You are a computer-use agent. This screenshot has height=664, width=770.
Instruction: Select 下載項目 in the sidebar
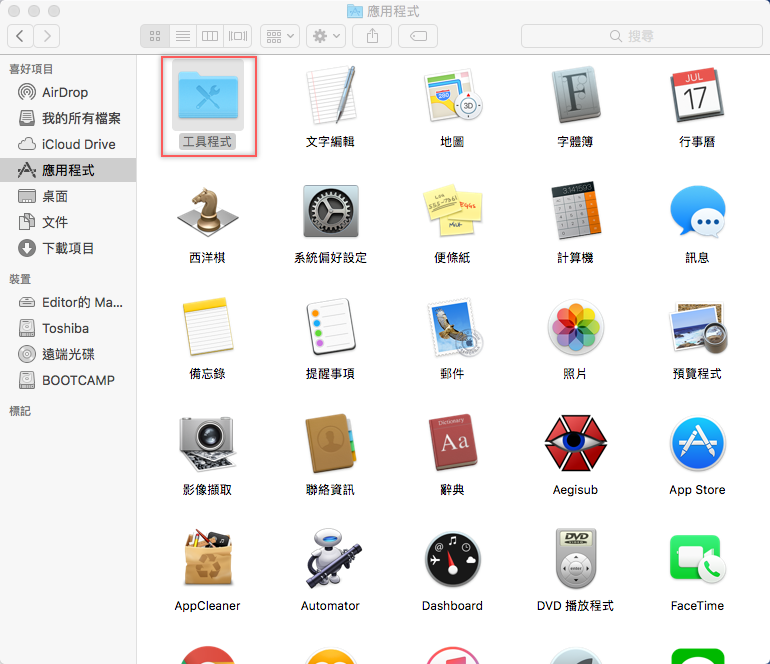(68, 249)
